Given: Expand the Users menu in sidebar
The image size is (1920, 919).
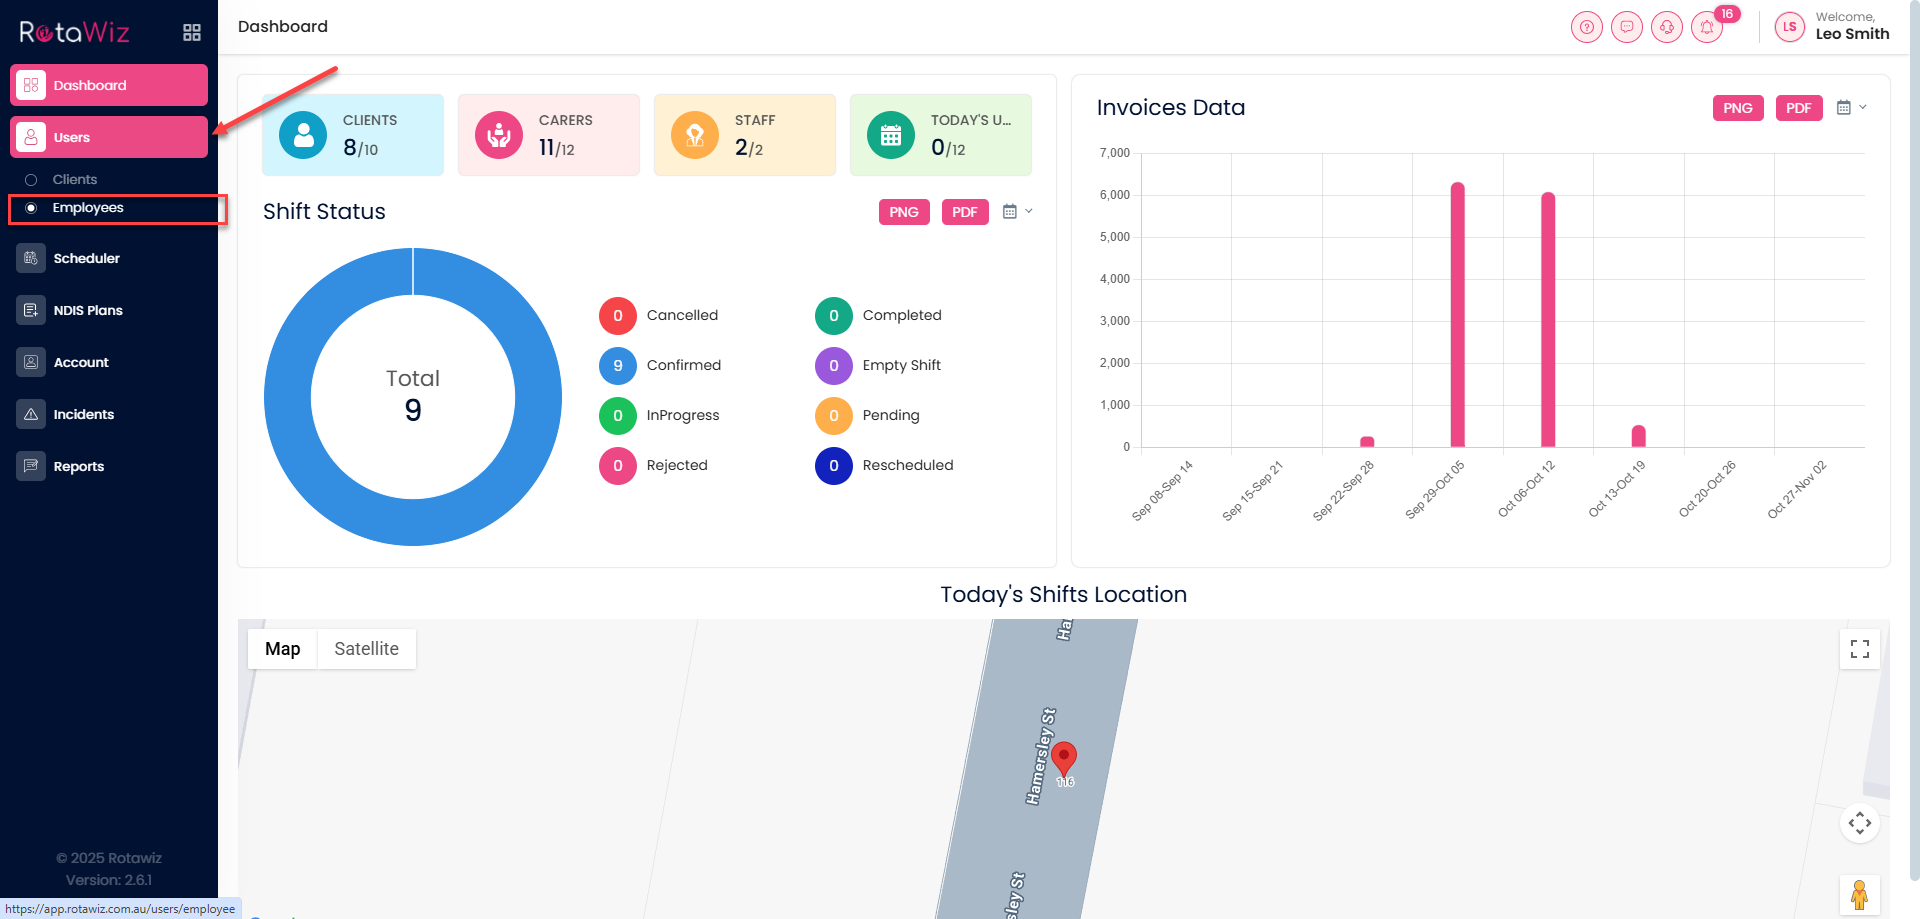Looking at the screenshot, I should tap(109, 137).
